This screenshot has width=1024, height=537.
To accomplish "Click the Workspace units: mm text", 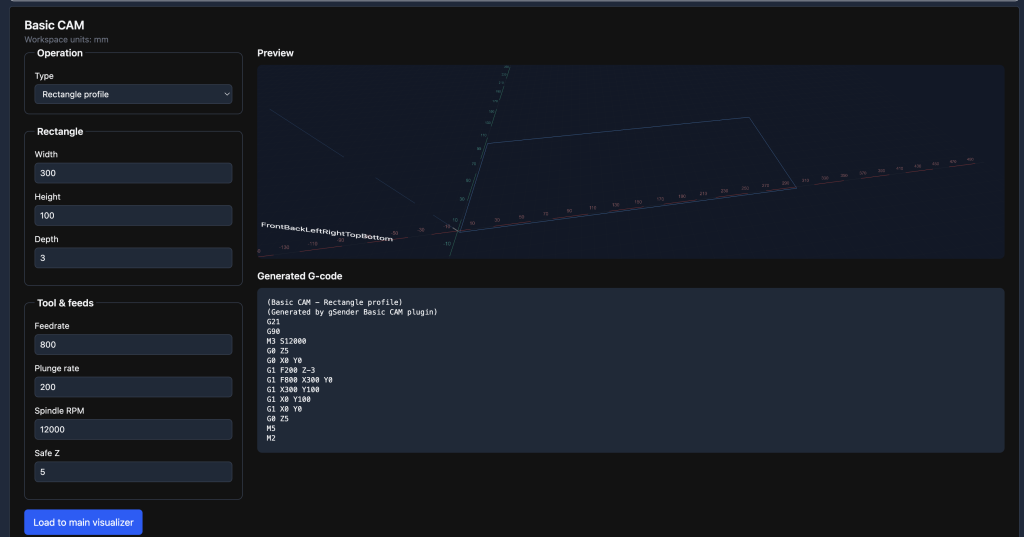I will (x=67, y=39).
